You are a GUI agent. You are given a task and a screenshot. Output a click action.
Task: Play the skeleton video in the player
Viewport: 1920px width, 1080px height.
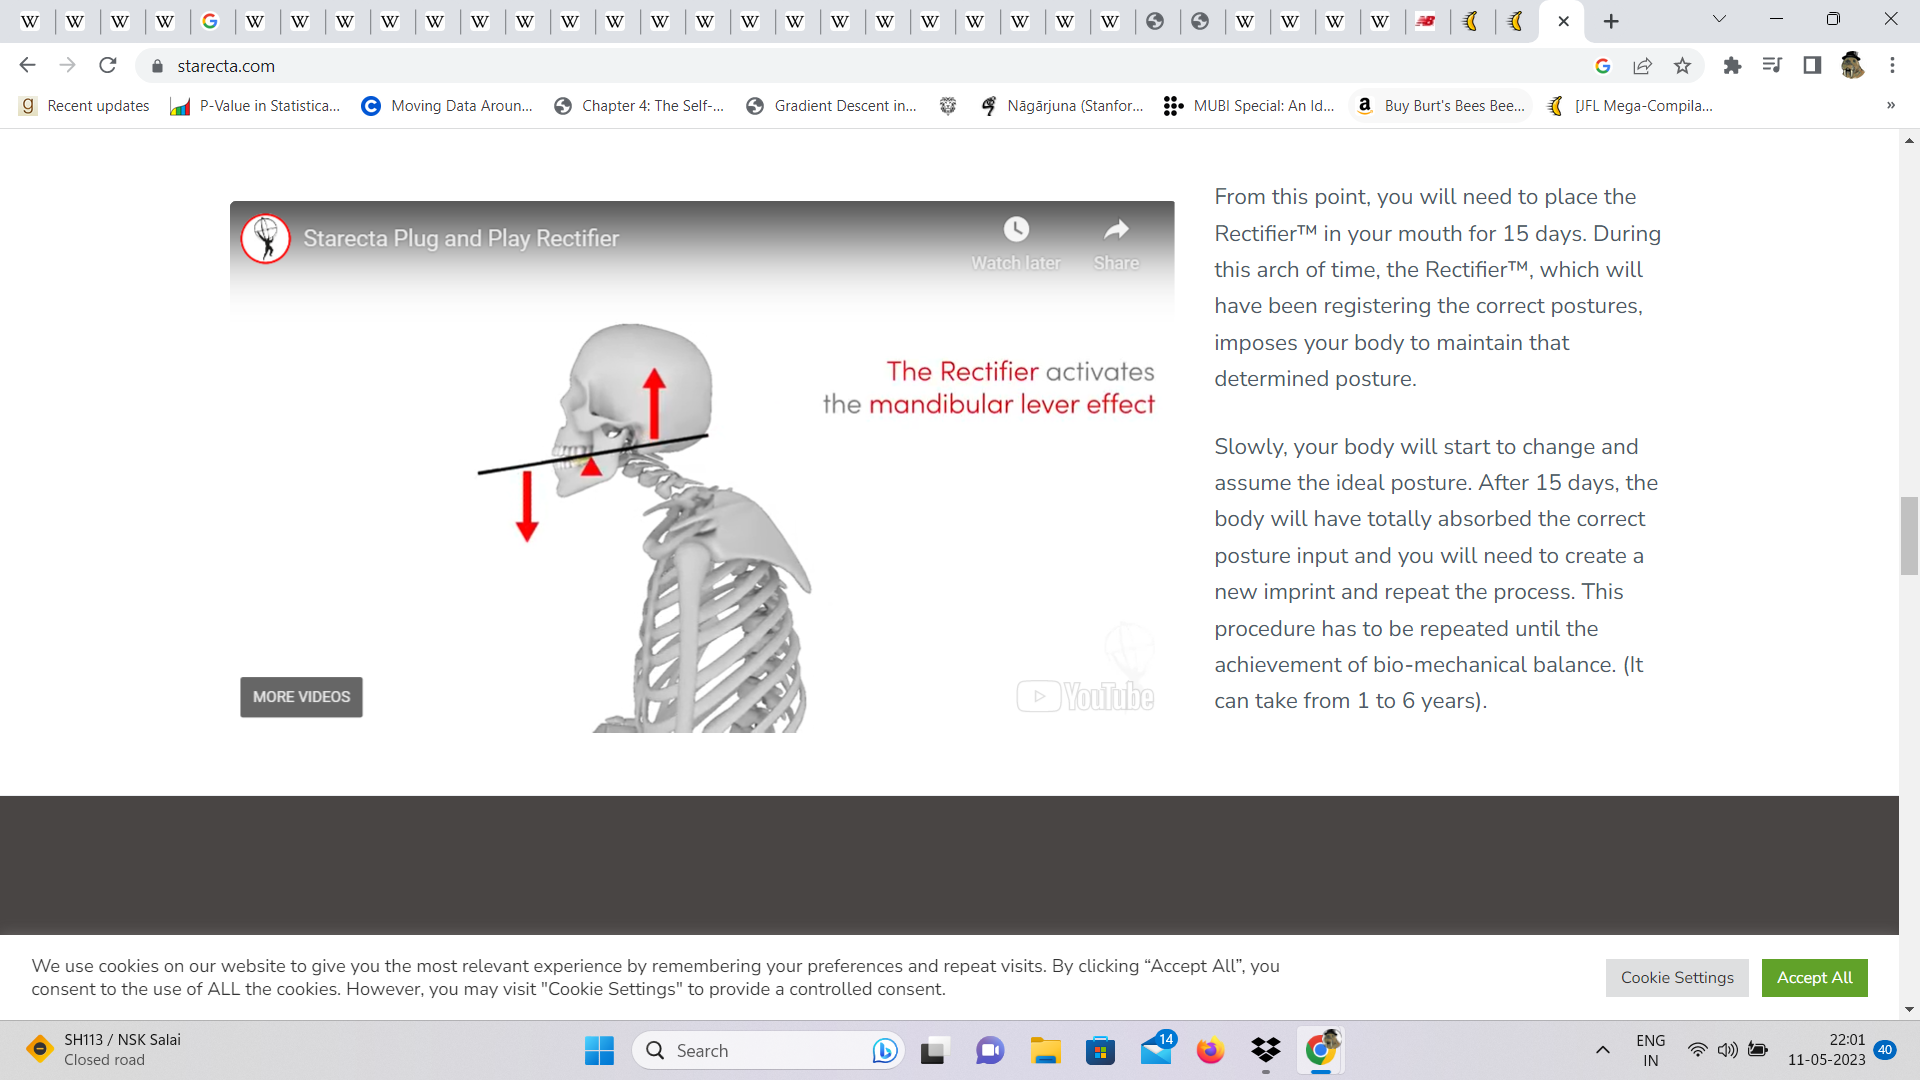click(x=702, y=467)
